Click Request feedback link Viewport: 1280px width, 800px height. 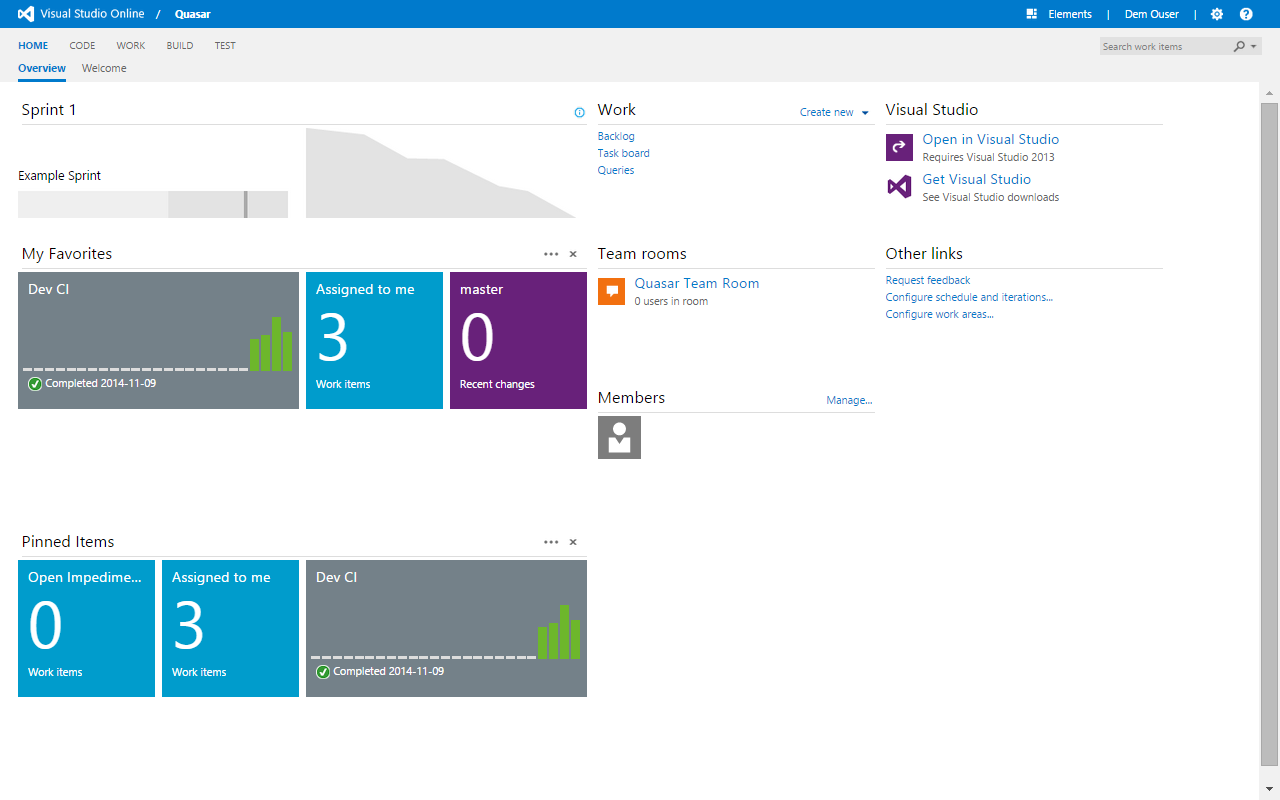(928, 280)
